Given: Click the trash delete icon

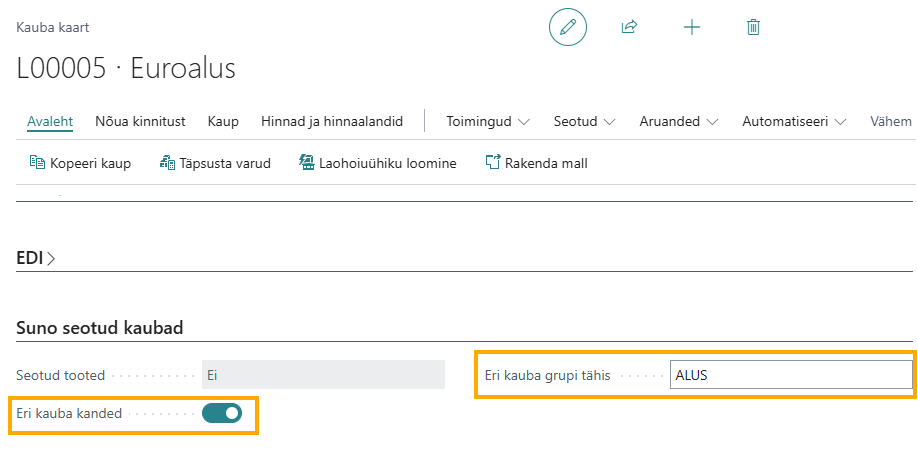Looking at the screenshot, I should (753, 28).
